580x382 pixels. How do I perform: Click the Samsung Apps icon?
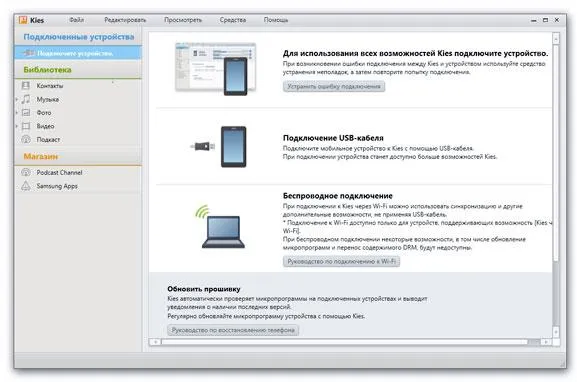pyautogui.click(x=26, y=186)
